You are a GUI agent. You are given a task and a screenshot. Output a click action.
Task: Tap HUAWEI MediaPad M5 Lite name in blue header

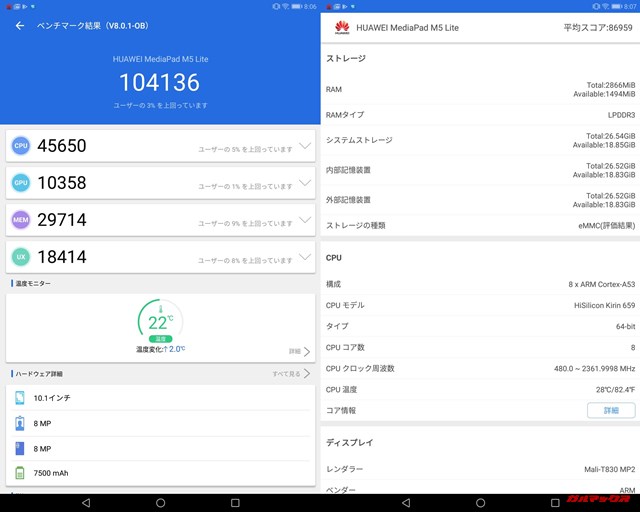(x=160, y=59)
